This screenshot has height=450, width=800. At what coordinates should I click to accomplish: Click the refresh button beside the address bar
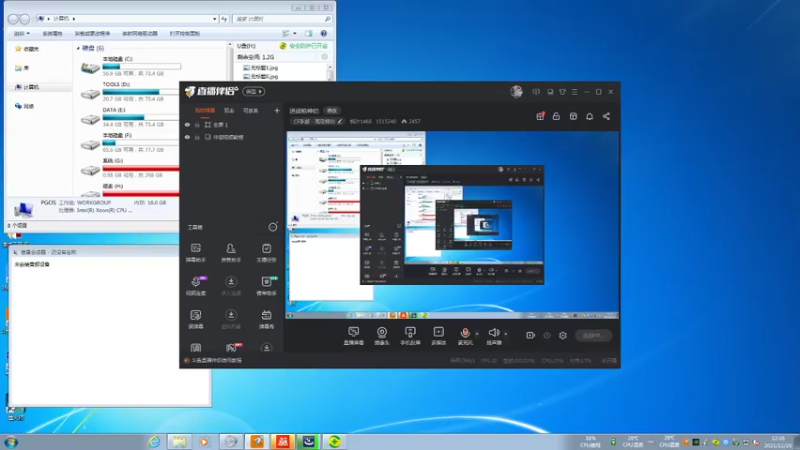click(224, 19)
